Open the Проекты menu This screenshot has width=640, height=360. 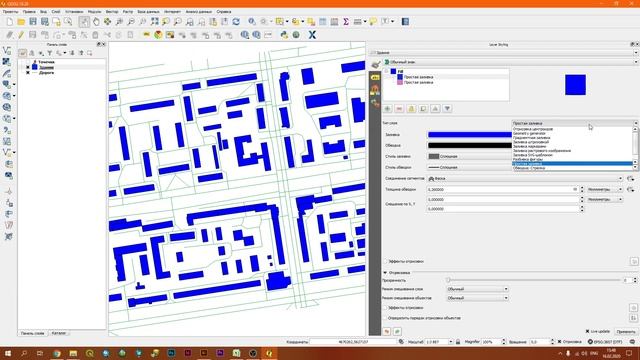pos(10,12)
